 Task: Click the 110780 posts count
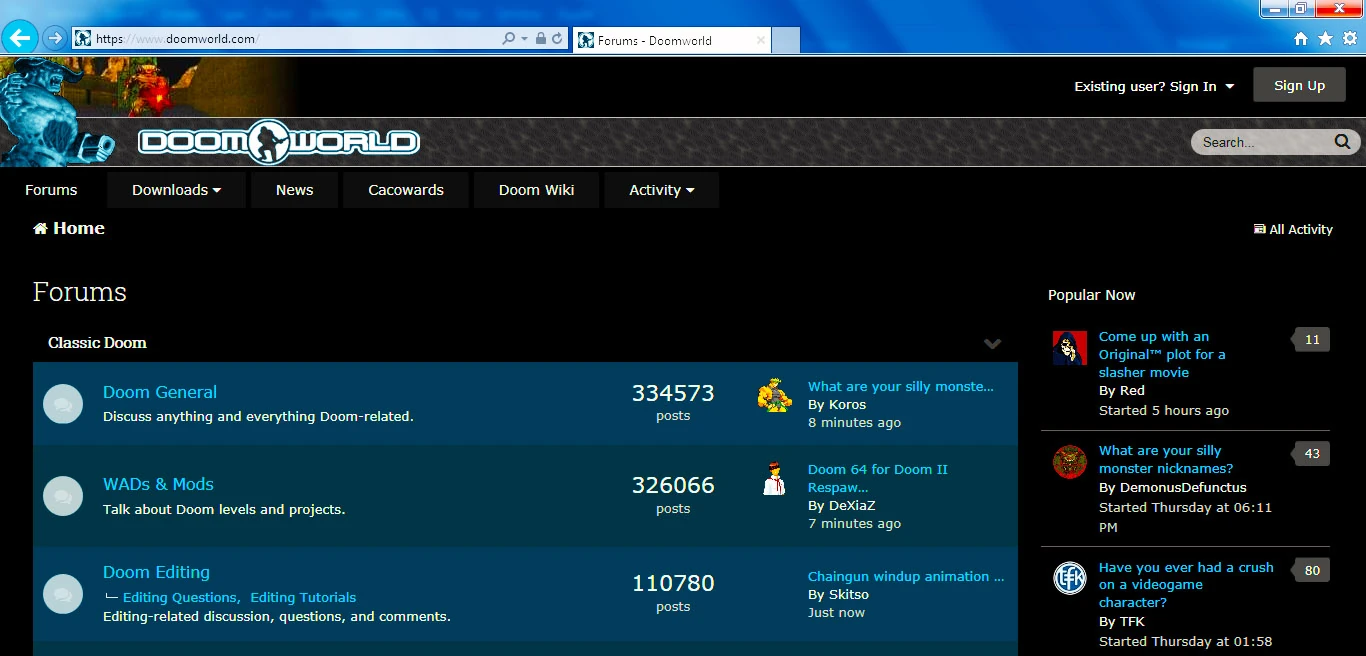[673, 583]
